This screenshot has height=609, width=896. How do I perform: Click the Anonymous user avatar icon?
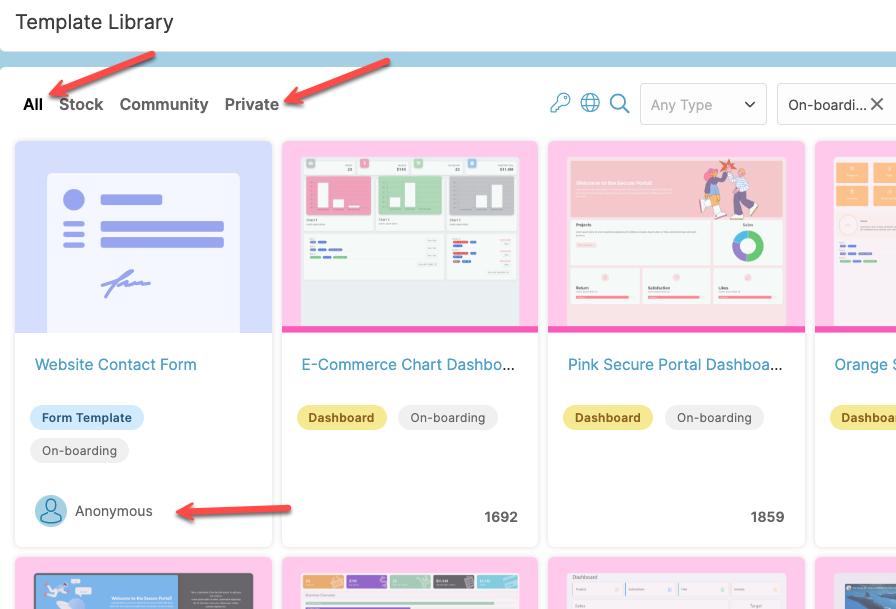tap(51, 511)
